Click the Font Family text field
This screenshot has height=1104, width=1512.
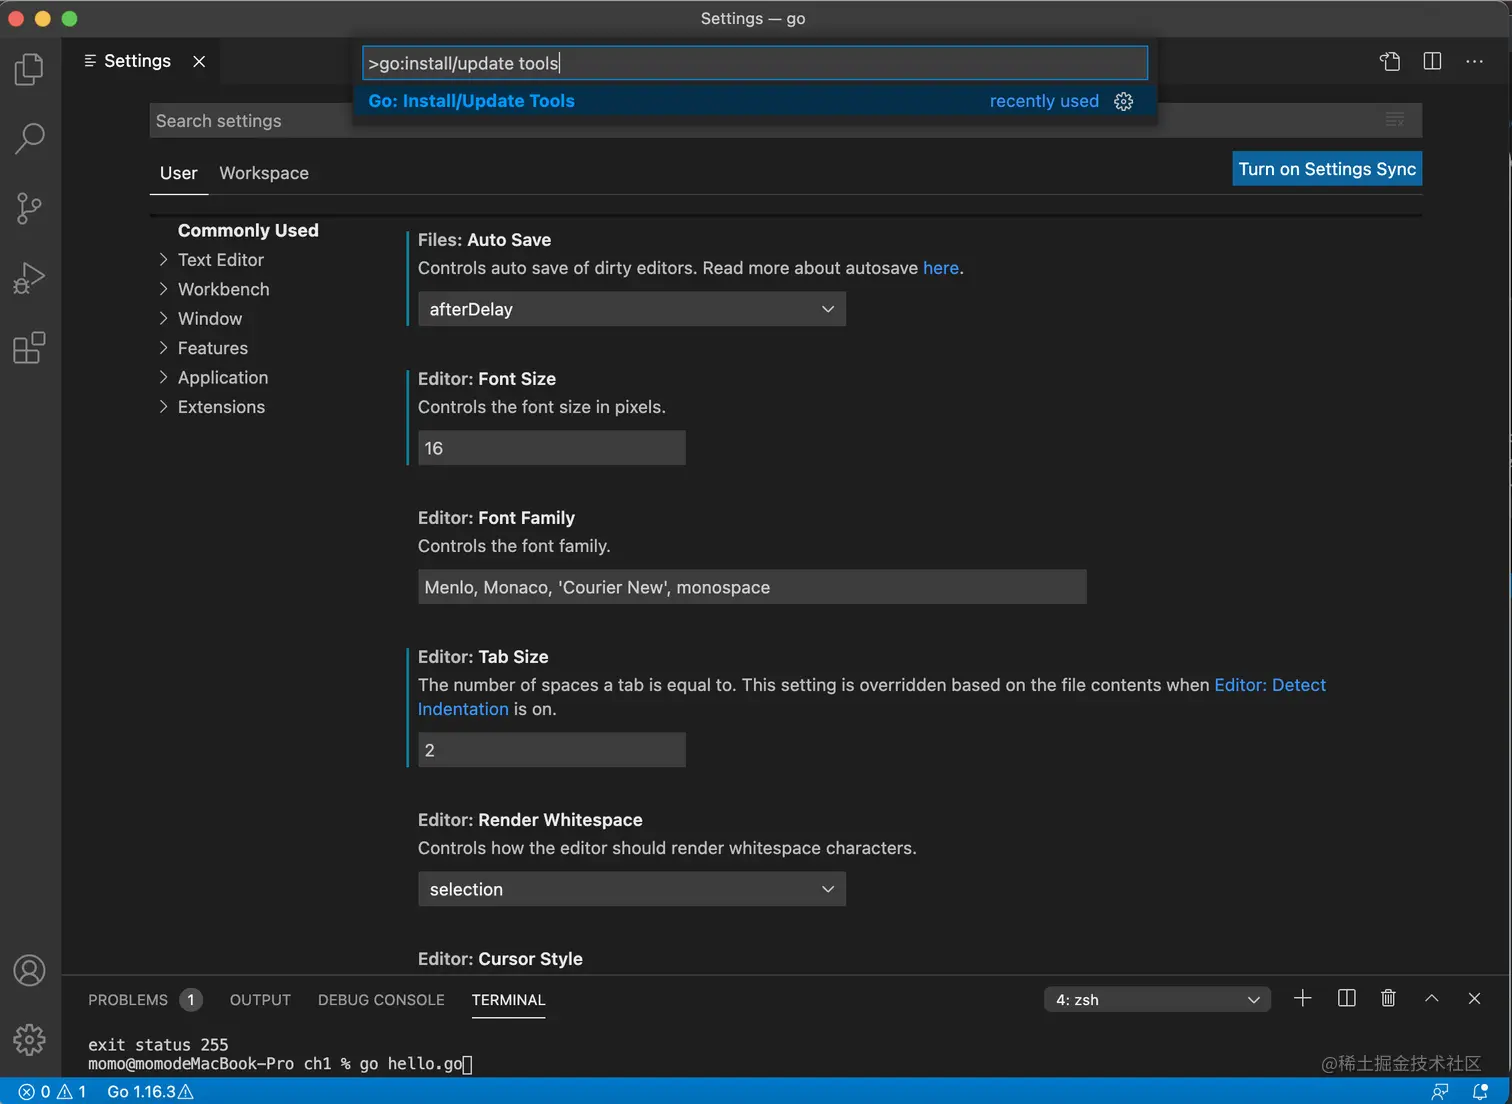click(x=752, y=587)
